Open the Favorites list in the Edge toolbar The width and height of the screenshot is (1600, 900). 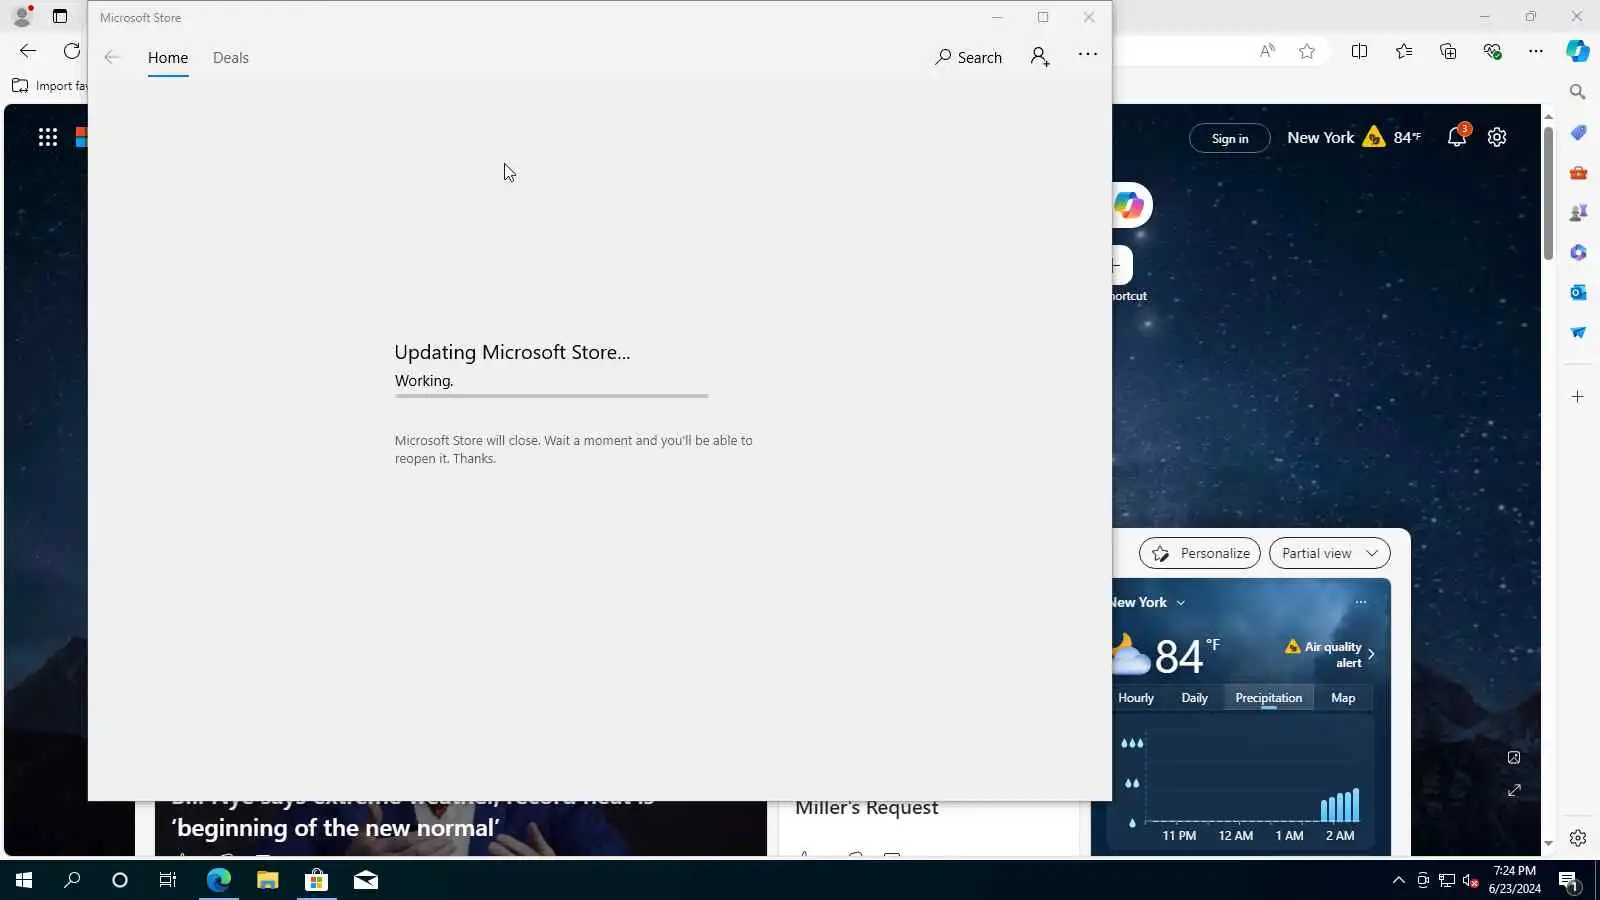[1404, 51]
